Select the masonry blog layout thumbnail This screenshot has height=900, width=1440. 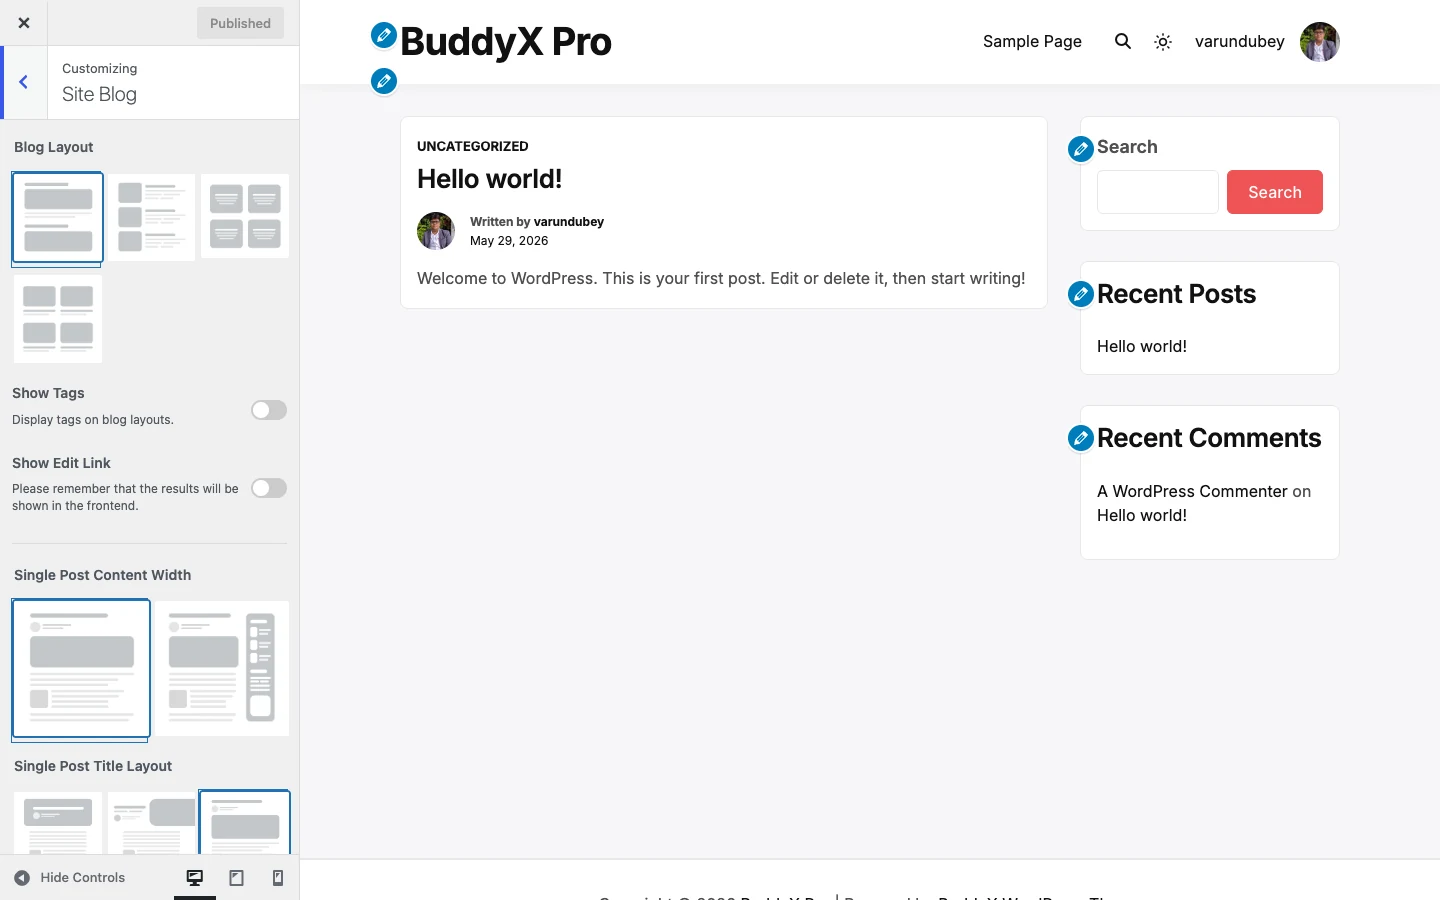point(58,319)
